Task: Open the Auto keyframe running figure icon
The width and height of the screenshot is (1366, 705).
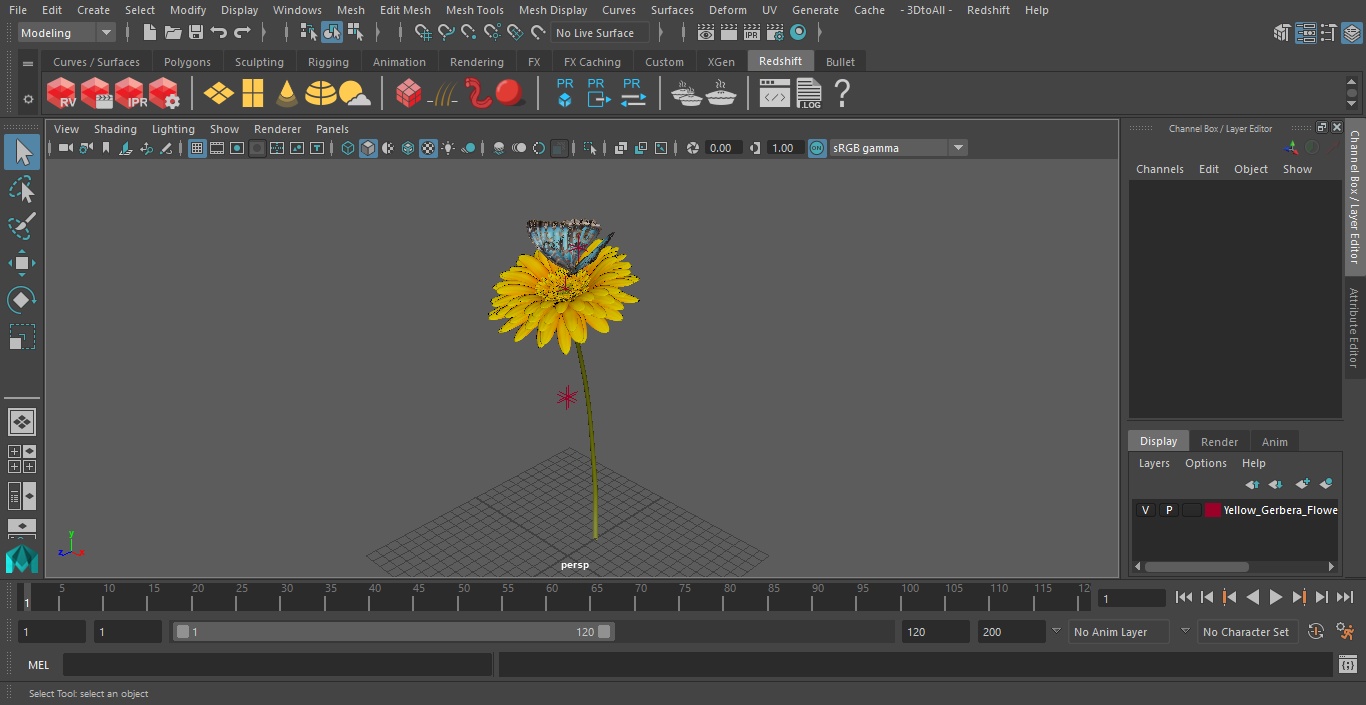Action: 1345,631
